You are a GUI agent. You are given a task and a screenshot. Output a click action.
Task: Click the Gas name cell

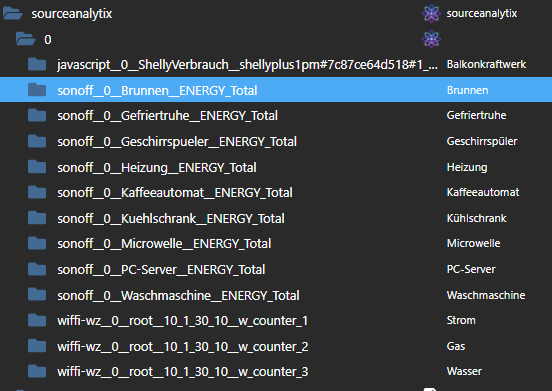(456, 346)
